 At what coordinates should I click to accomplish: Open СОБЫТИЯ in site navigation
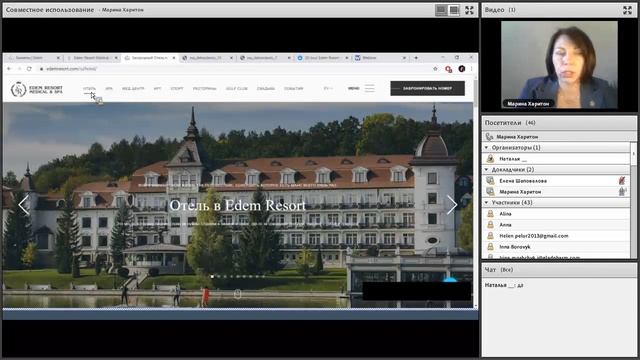[x=293, y=89]
